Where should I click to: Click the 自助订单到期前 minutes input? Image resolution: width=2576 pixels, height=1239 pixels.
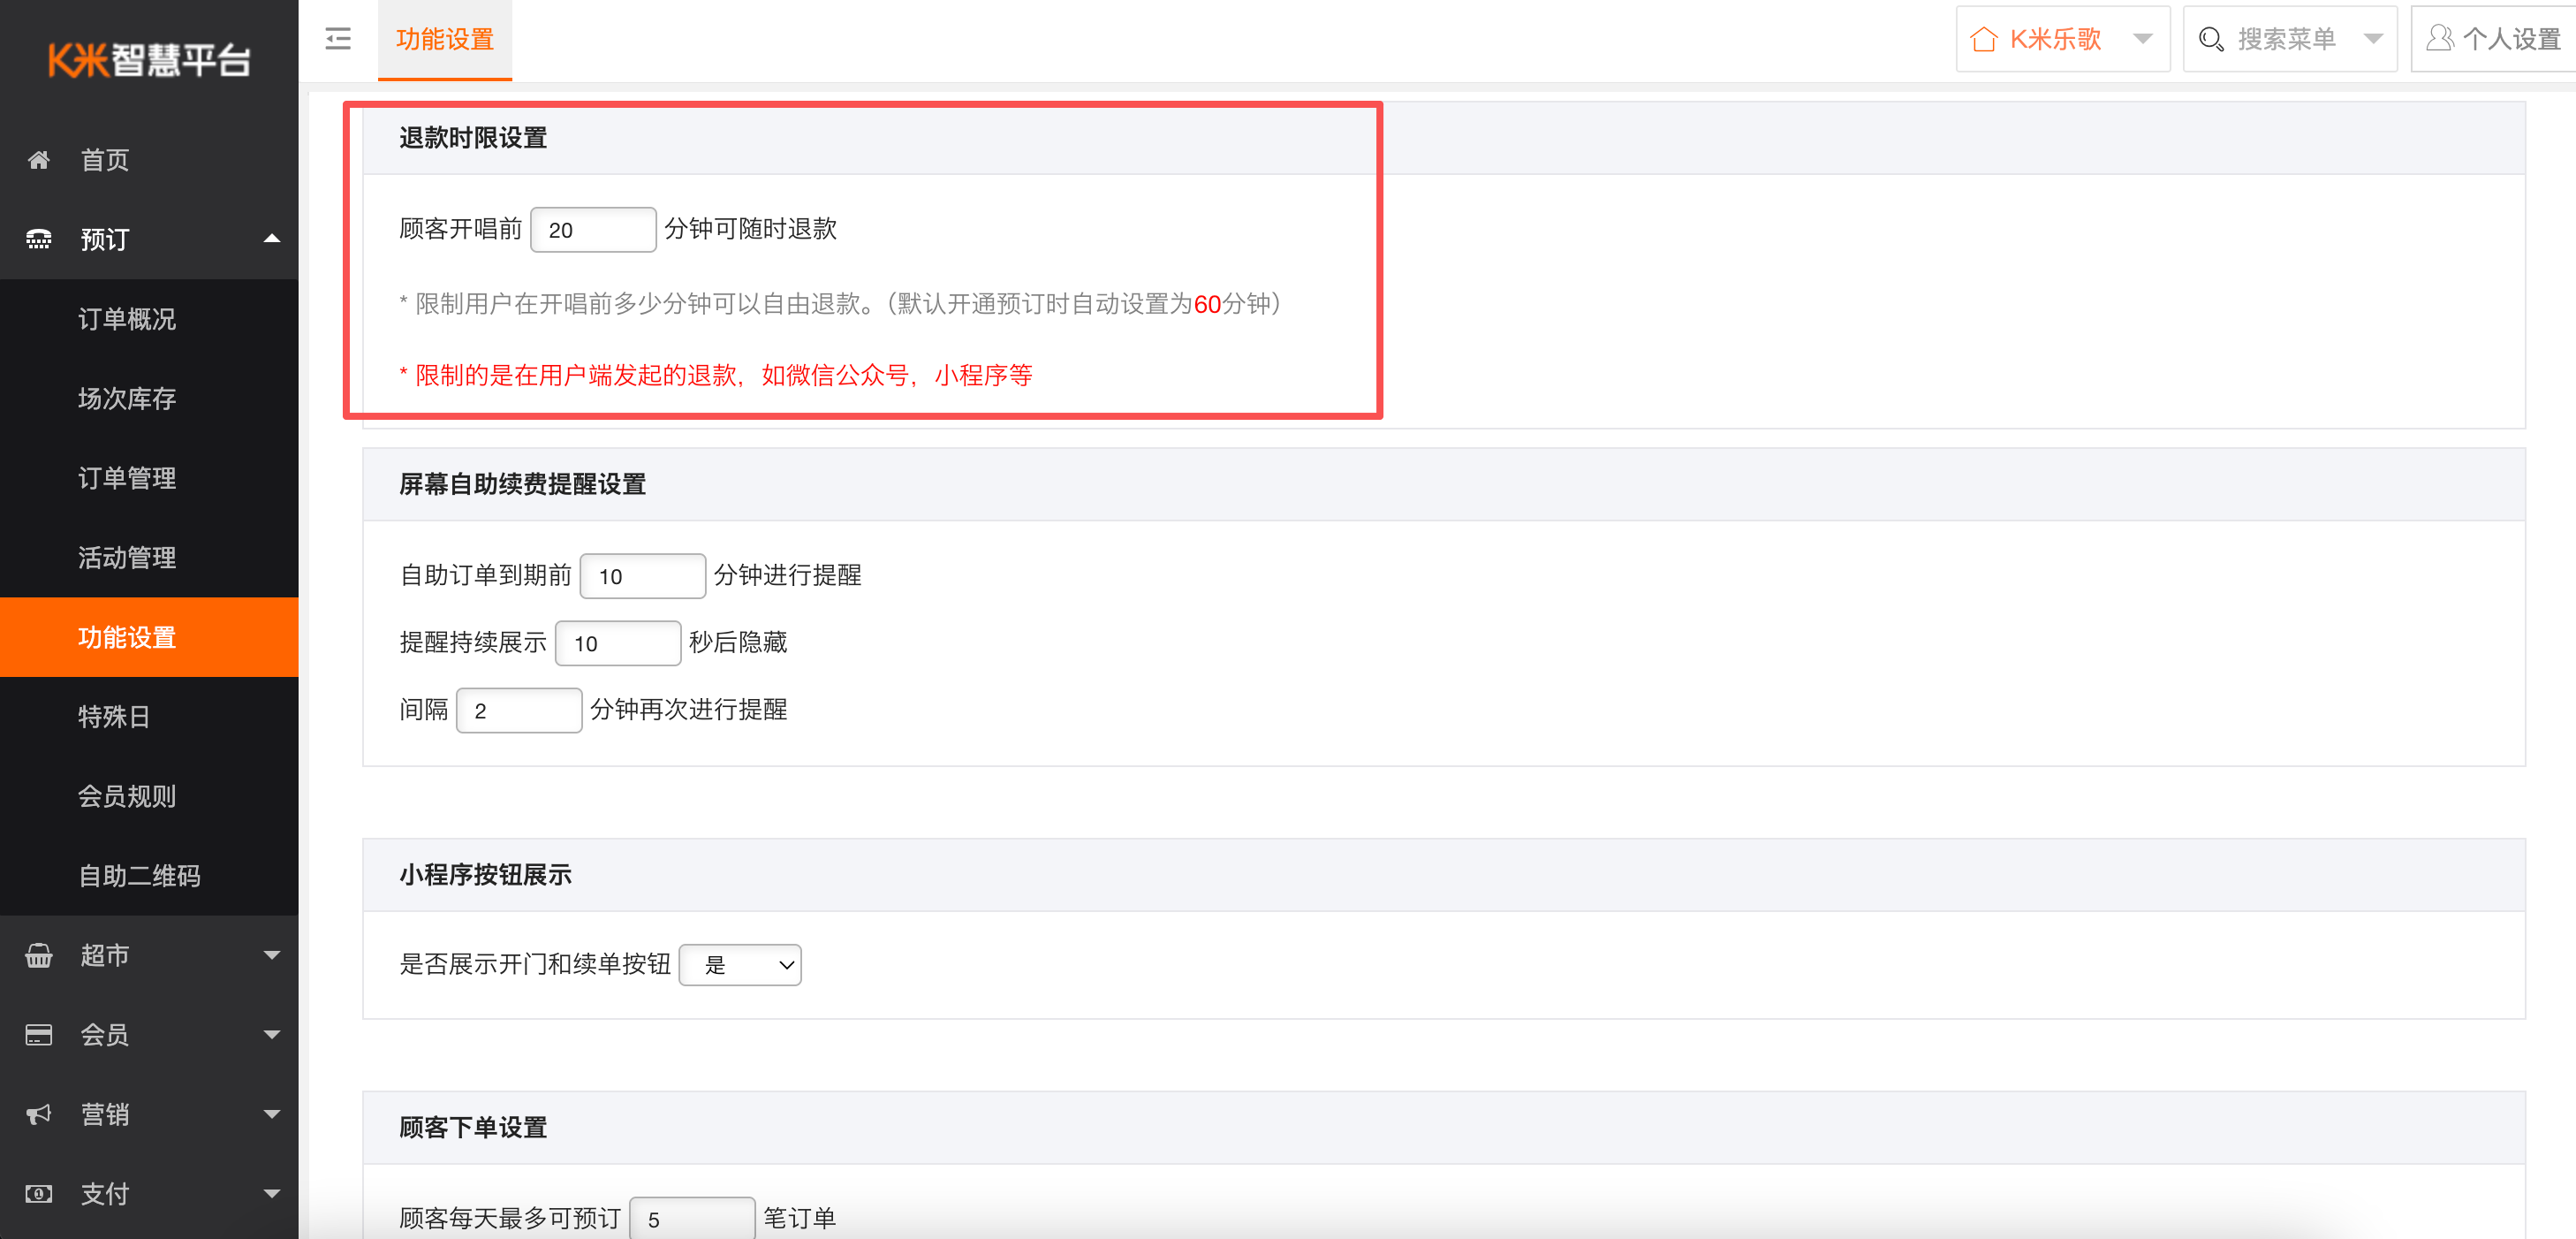[x=643, y=576]
